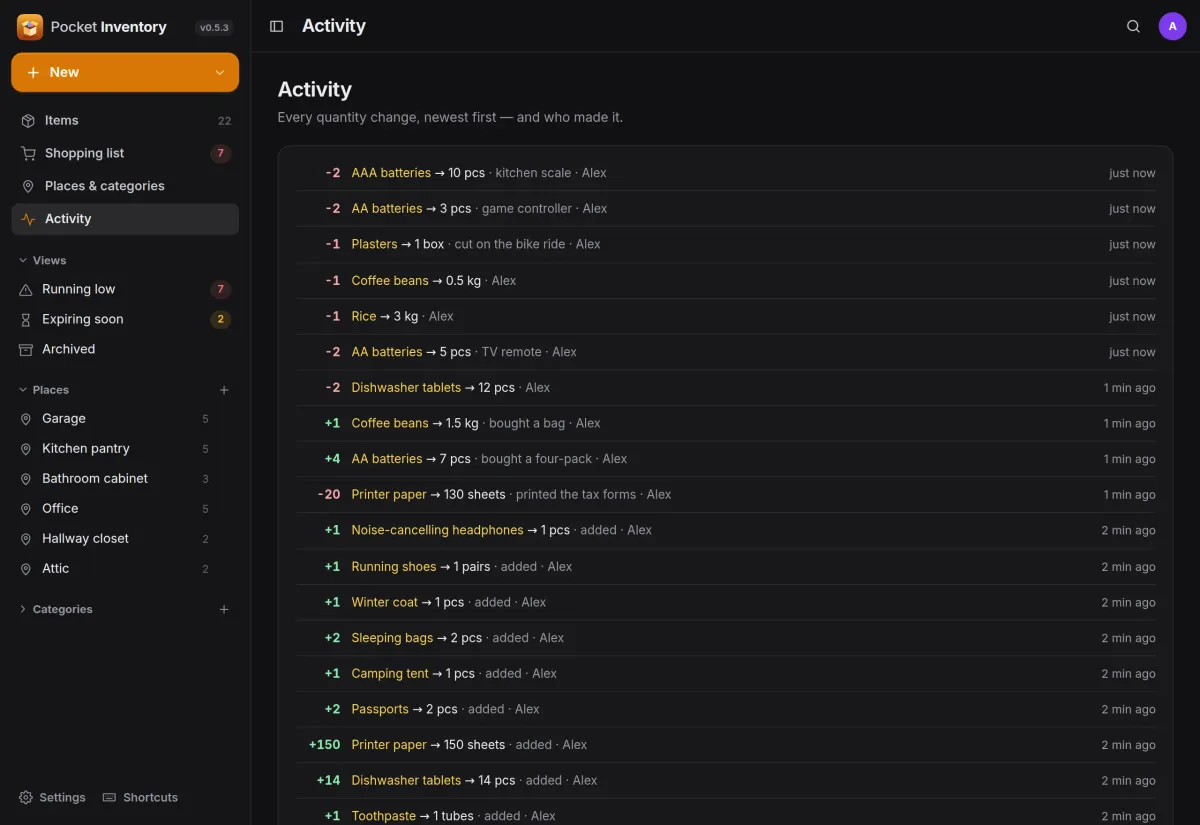Image resolution: width=1200 pixels, height=825 pixels.
Task: Open search with the magnifier icon
Action: [x=1133, y=26]
